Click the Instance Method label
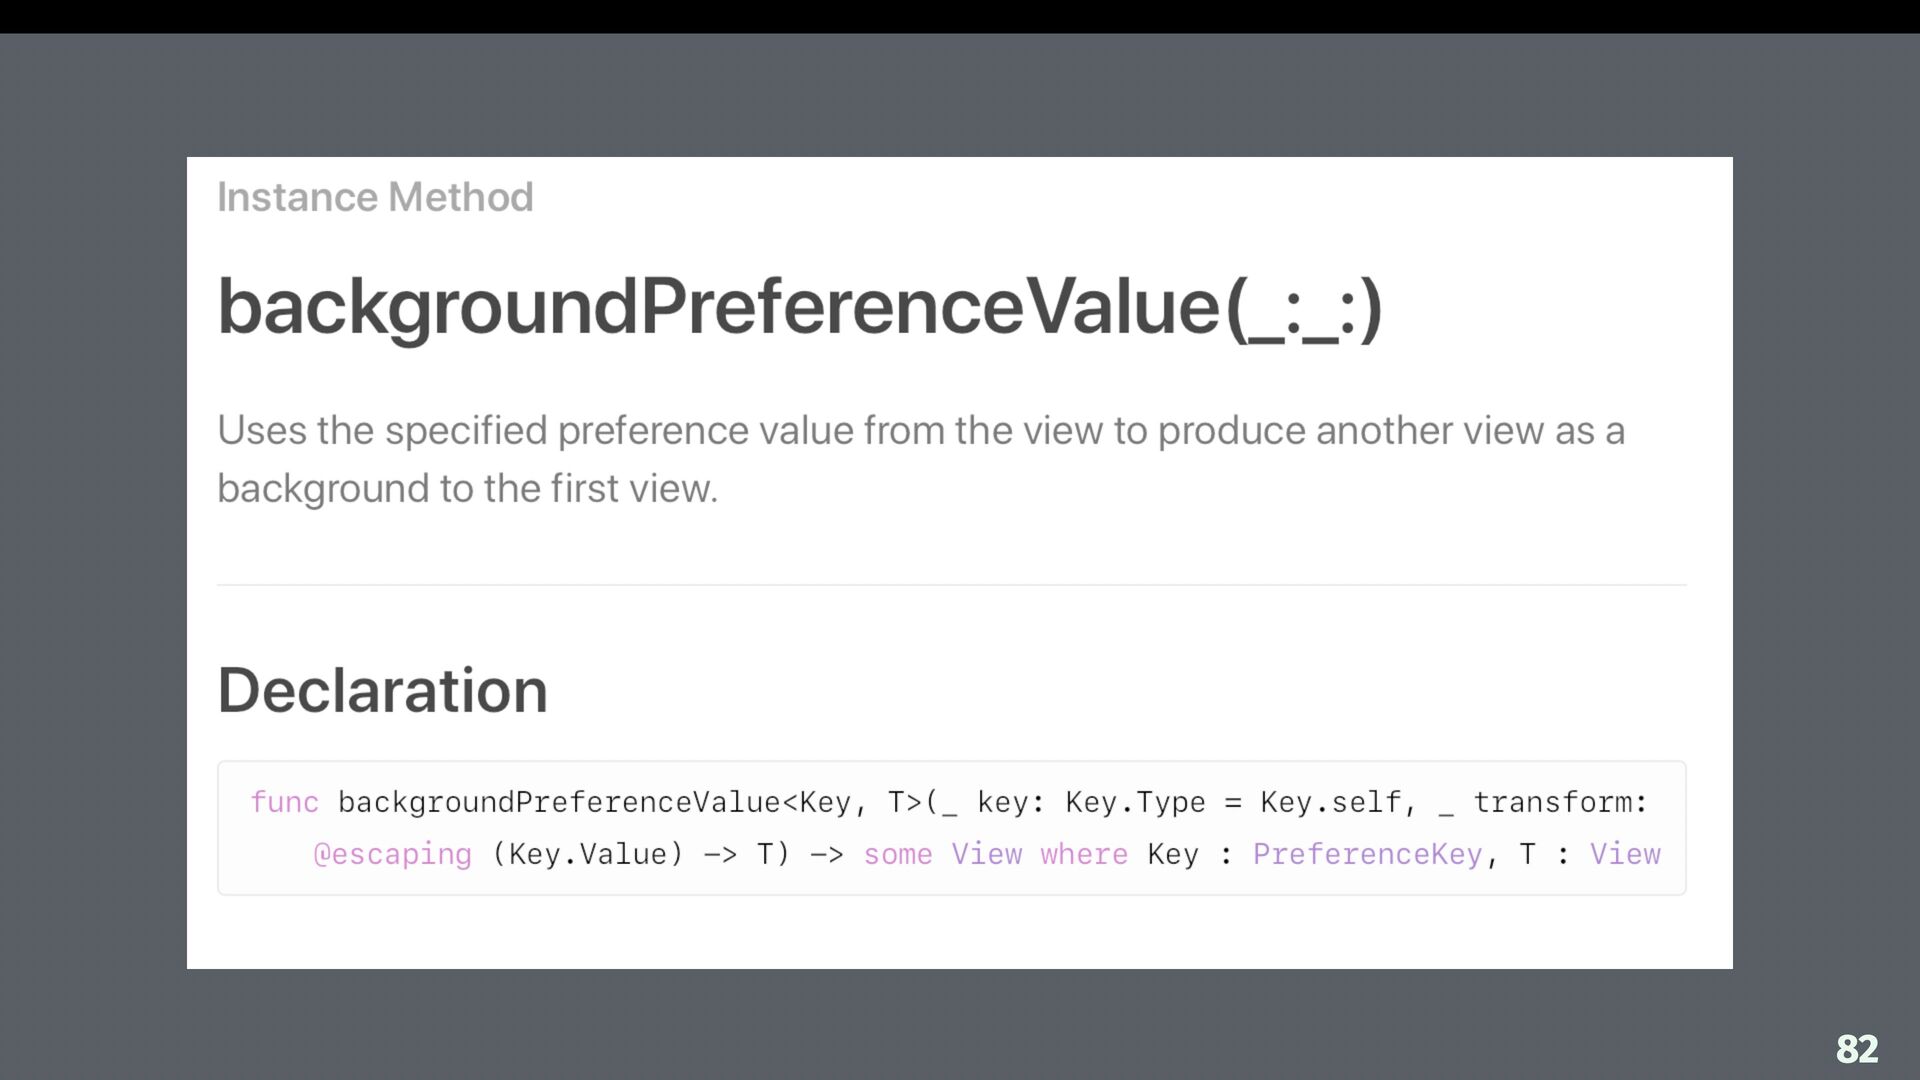 click(x=375, y=197)
